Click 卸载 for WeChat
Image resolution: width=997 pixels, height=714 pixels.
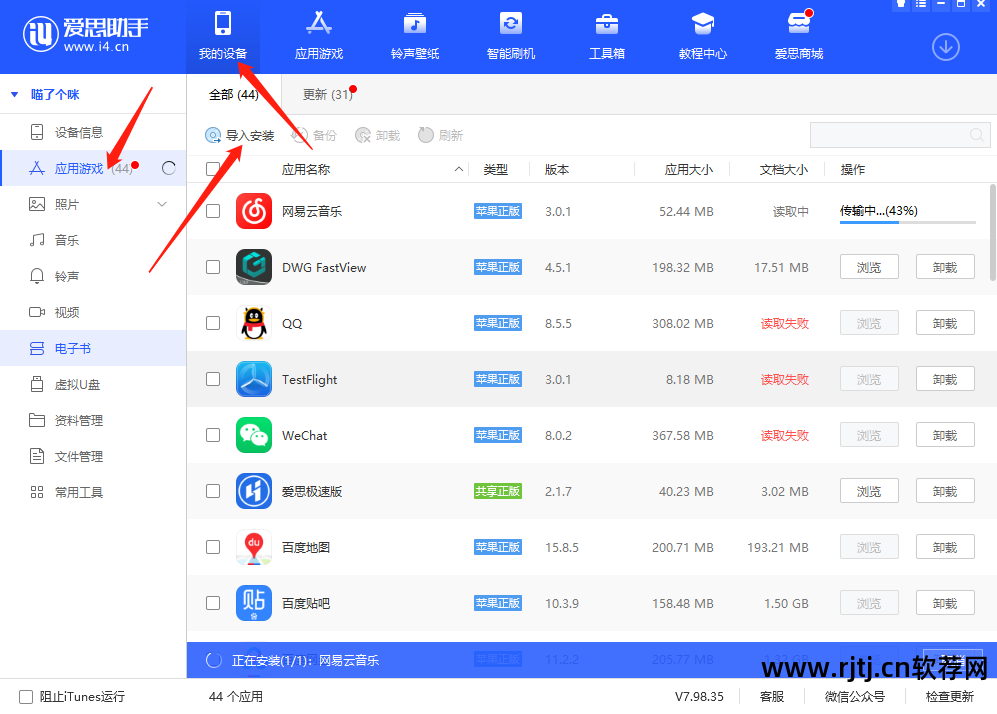pyautogui.click(x=945, y=435)
